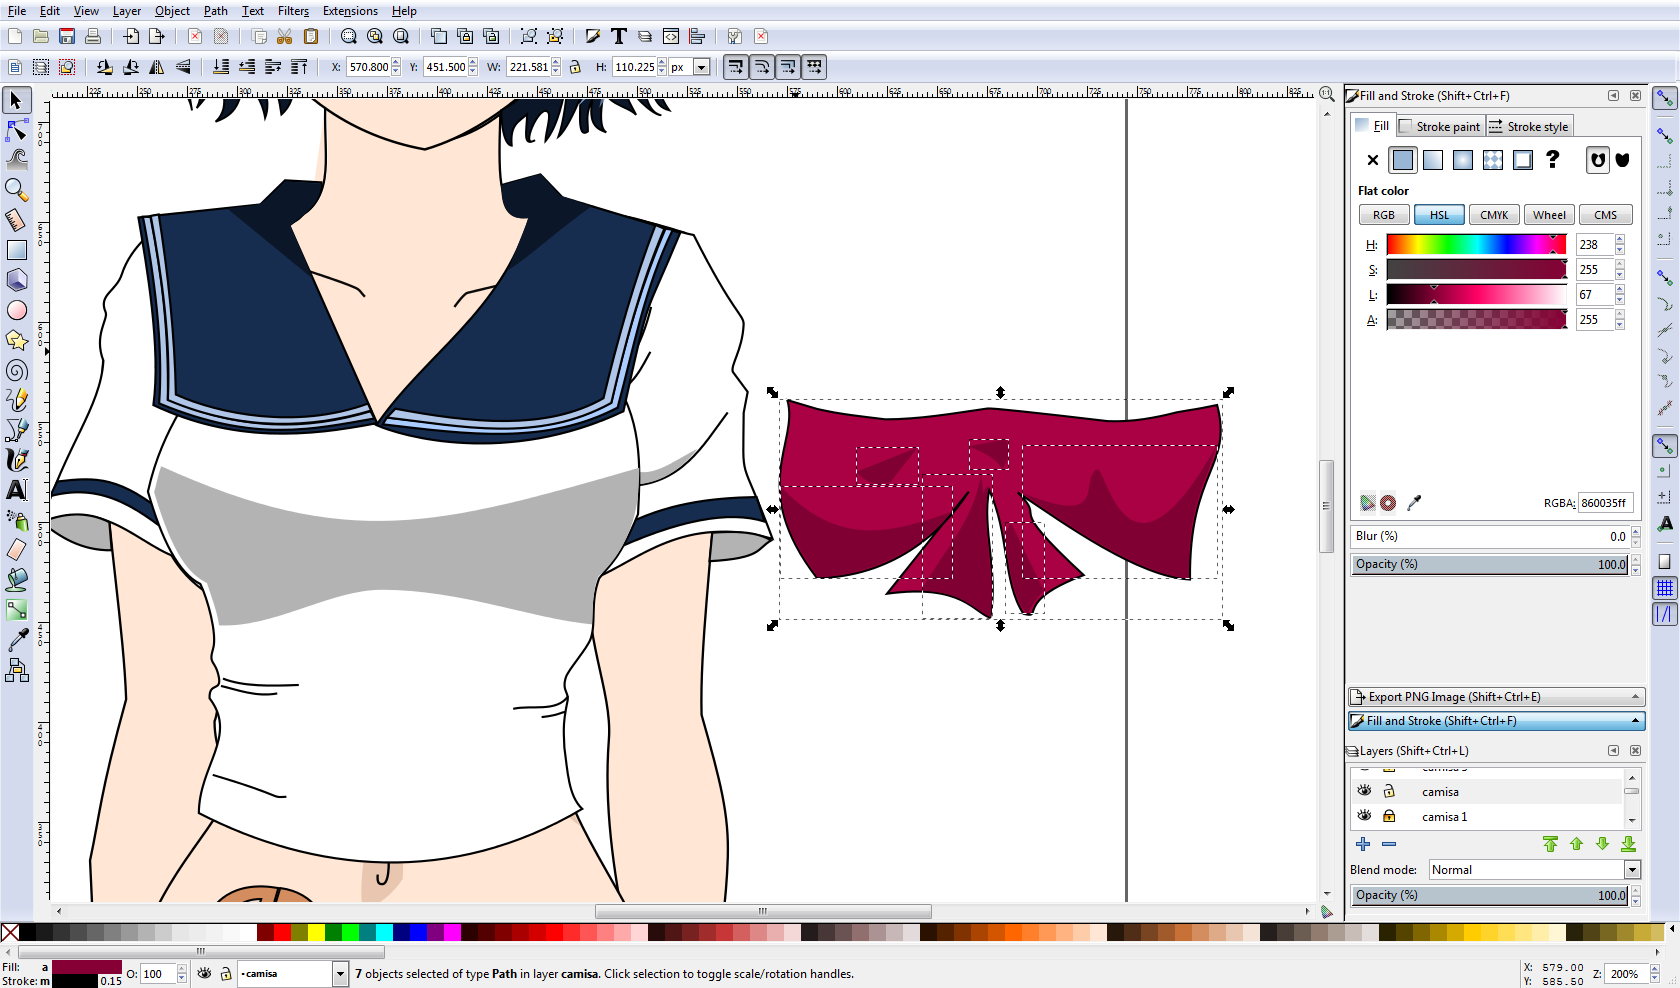The width and height of the screenshot is (1680, 988).
Task: Choose Flat color fill type
Action: (x=1403, y=160)
